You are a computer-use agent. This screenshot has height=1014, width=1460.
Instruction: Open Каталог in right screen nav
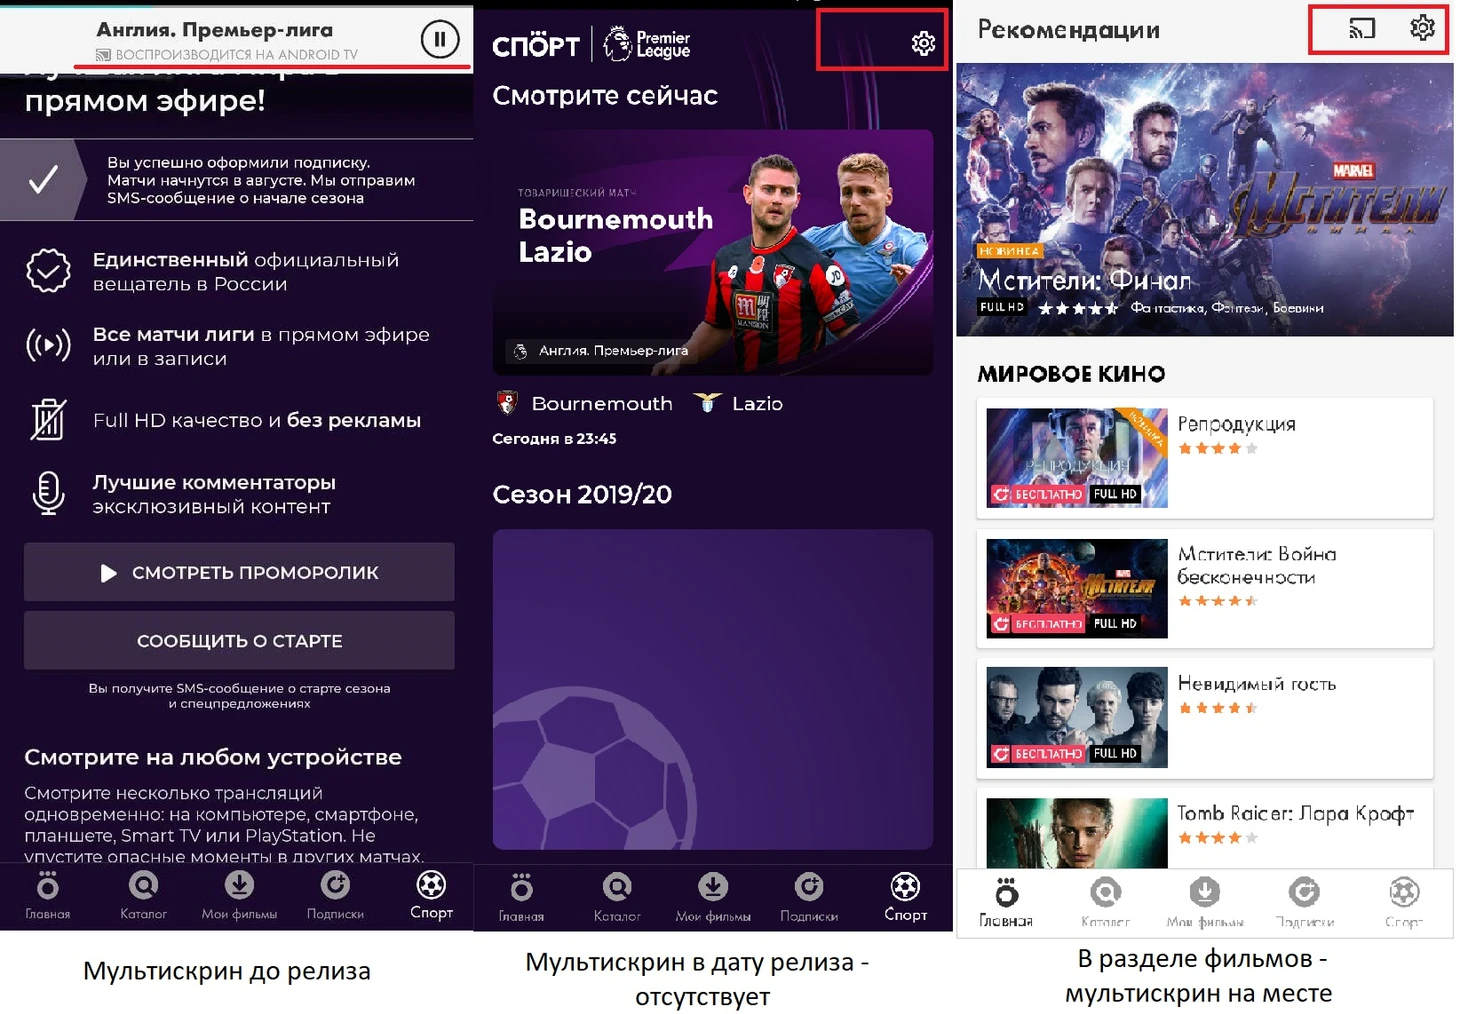point(1105,902)
